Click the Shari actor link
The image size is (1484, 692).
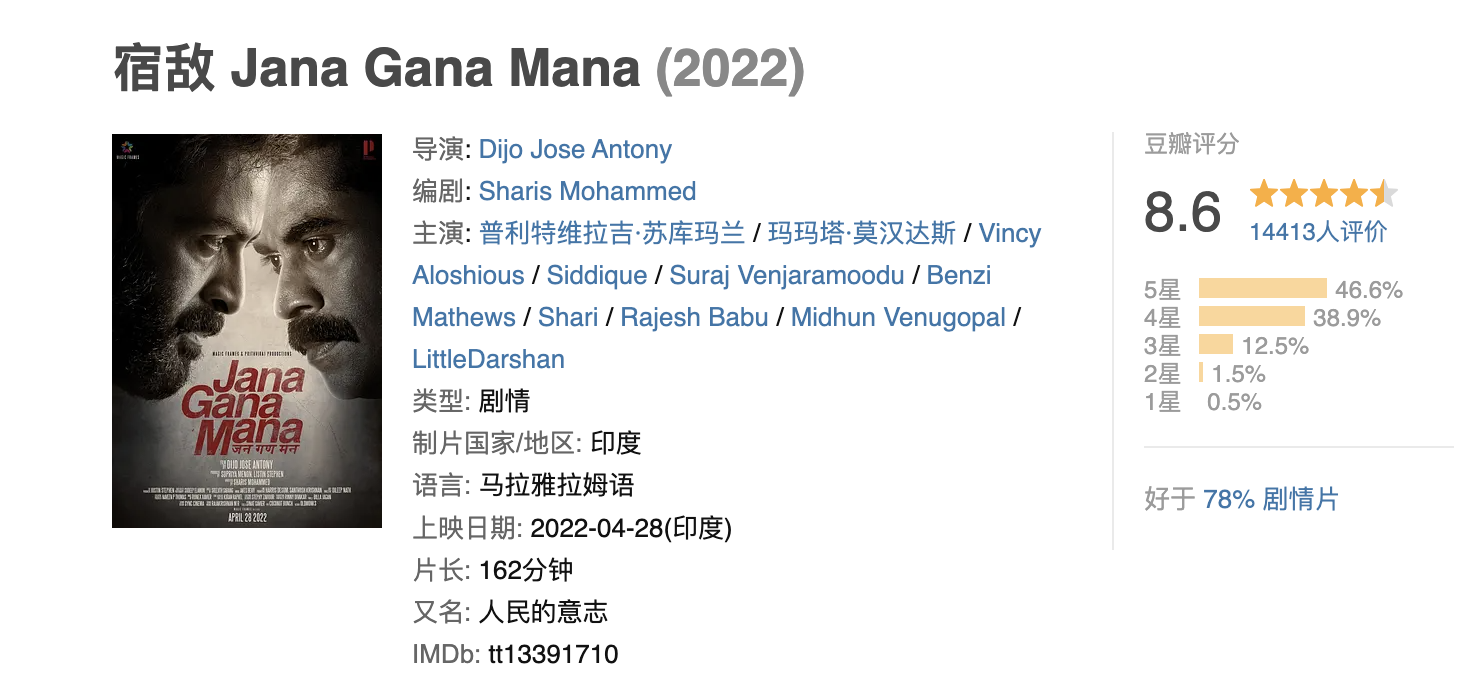[x=567, y=318]
